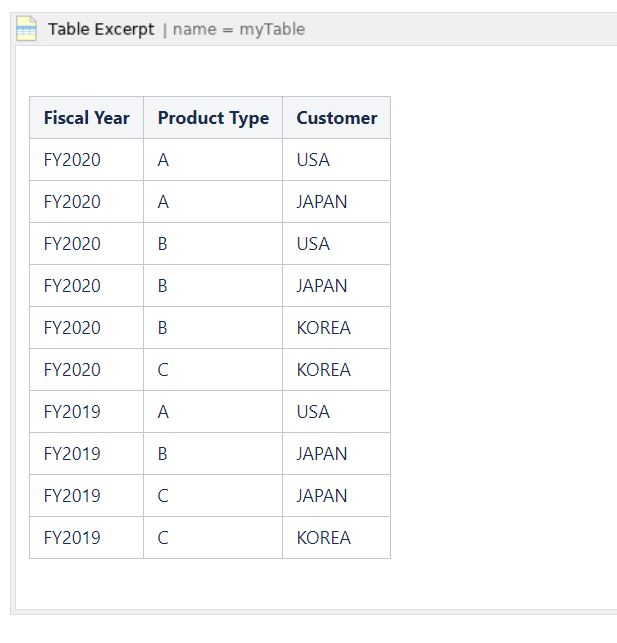The height and width of the screenshot is (643, 617).
Task: Click USA in the FY2019 product A row
Action: click(x=313, y=411)
